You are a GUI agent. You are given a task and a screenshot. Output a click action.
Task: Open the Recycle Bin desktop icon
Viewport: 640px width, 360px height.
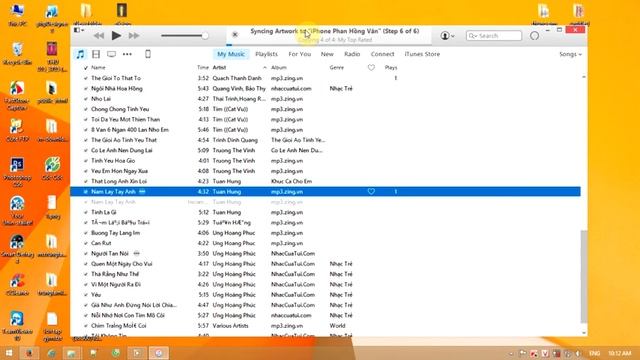coord(17,53)
